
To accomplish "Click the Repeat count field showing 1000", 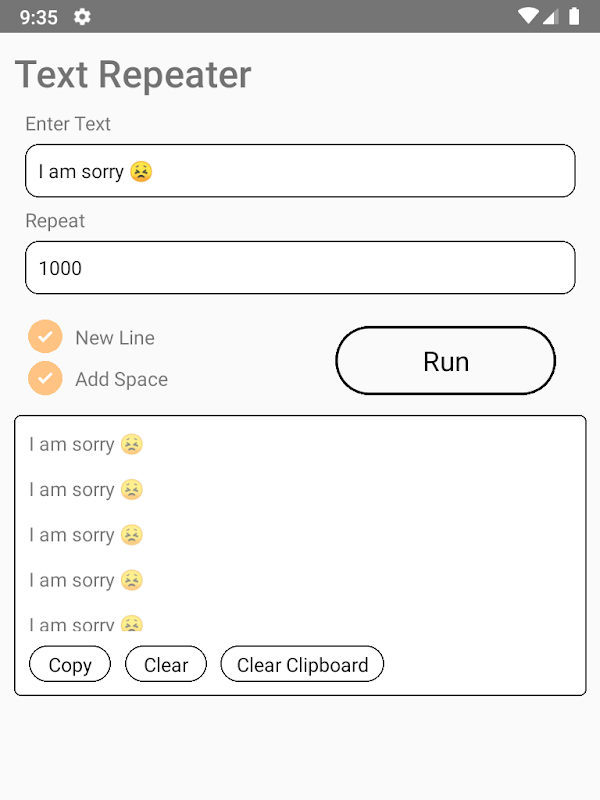I will [300, 268].
